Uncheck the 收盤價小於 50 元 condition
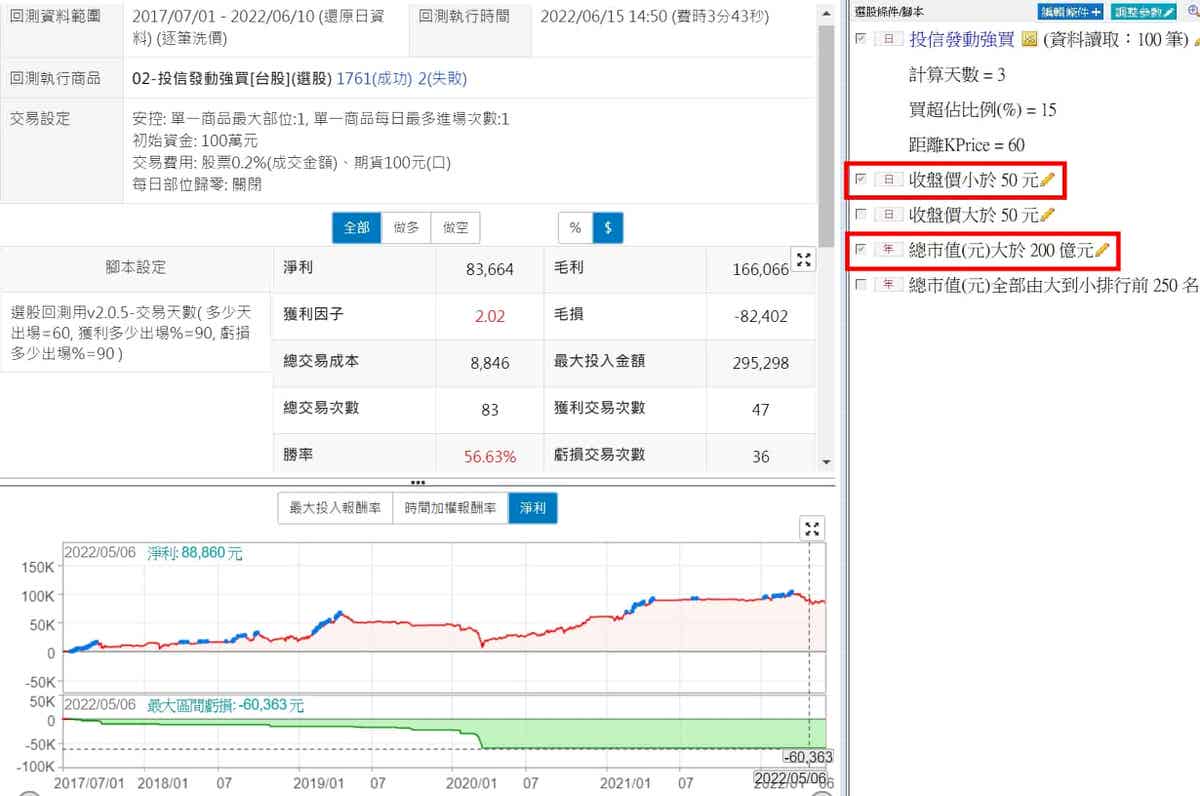 click(x=861, y=180)
